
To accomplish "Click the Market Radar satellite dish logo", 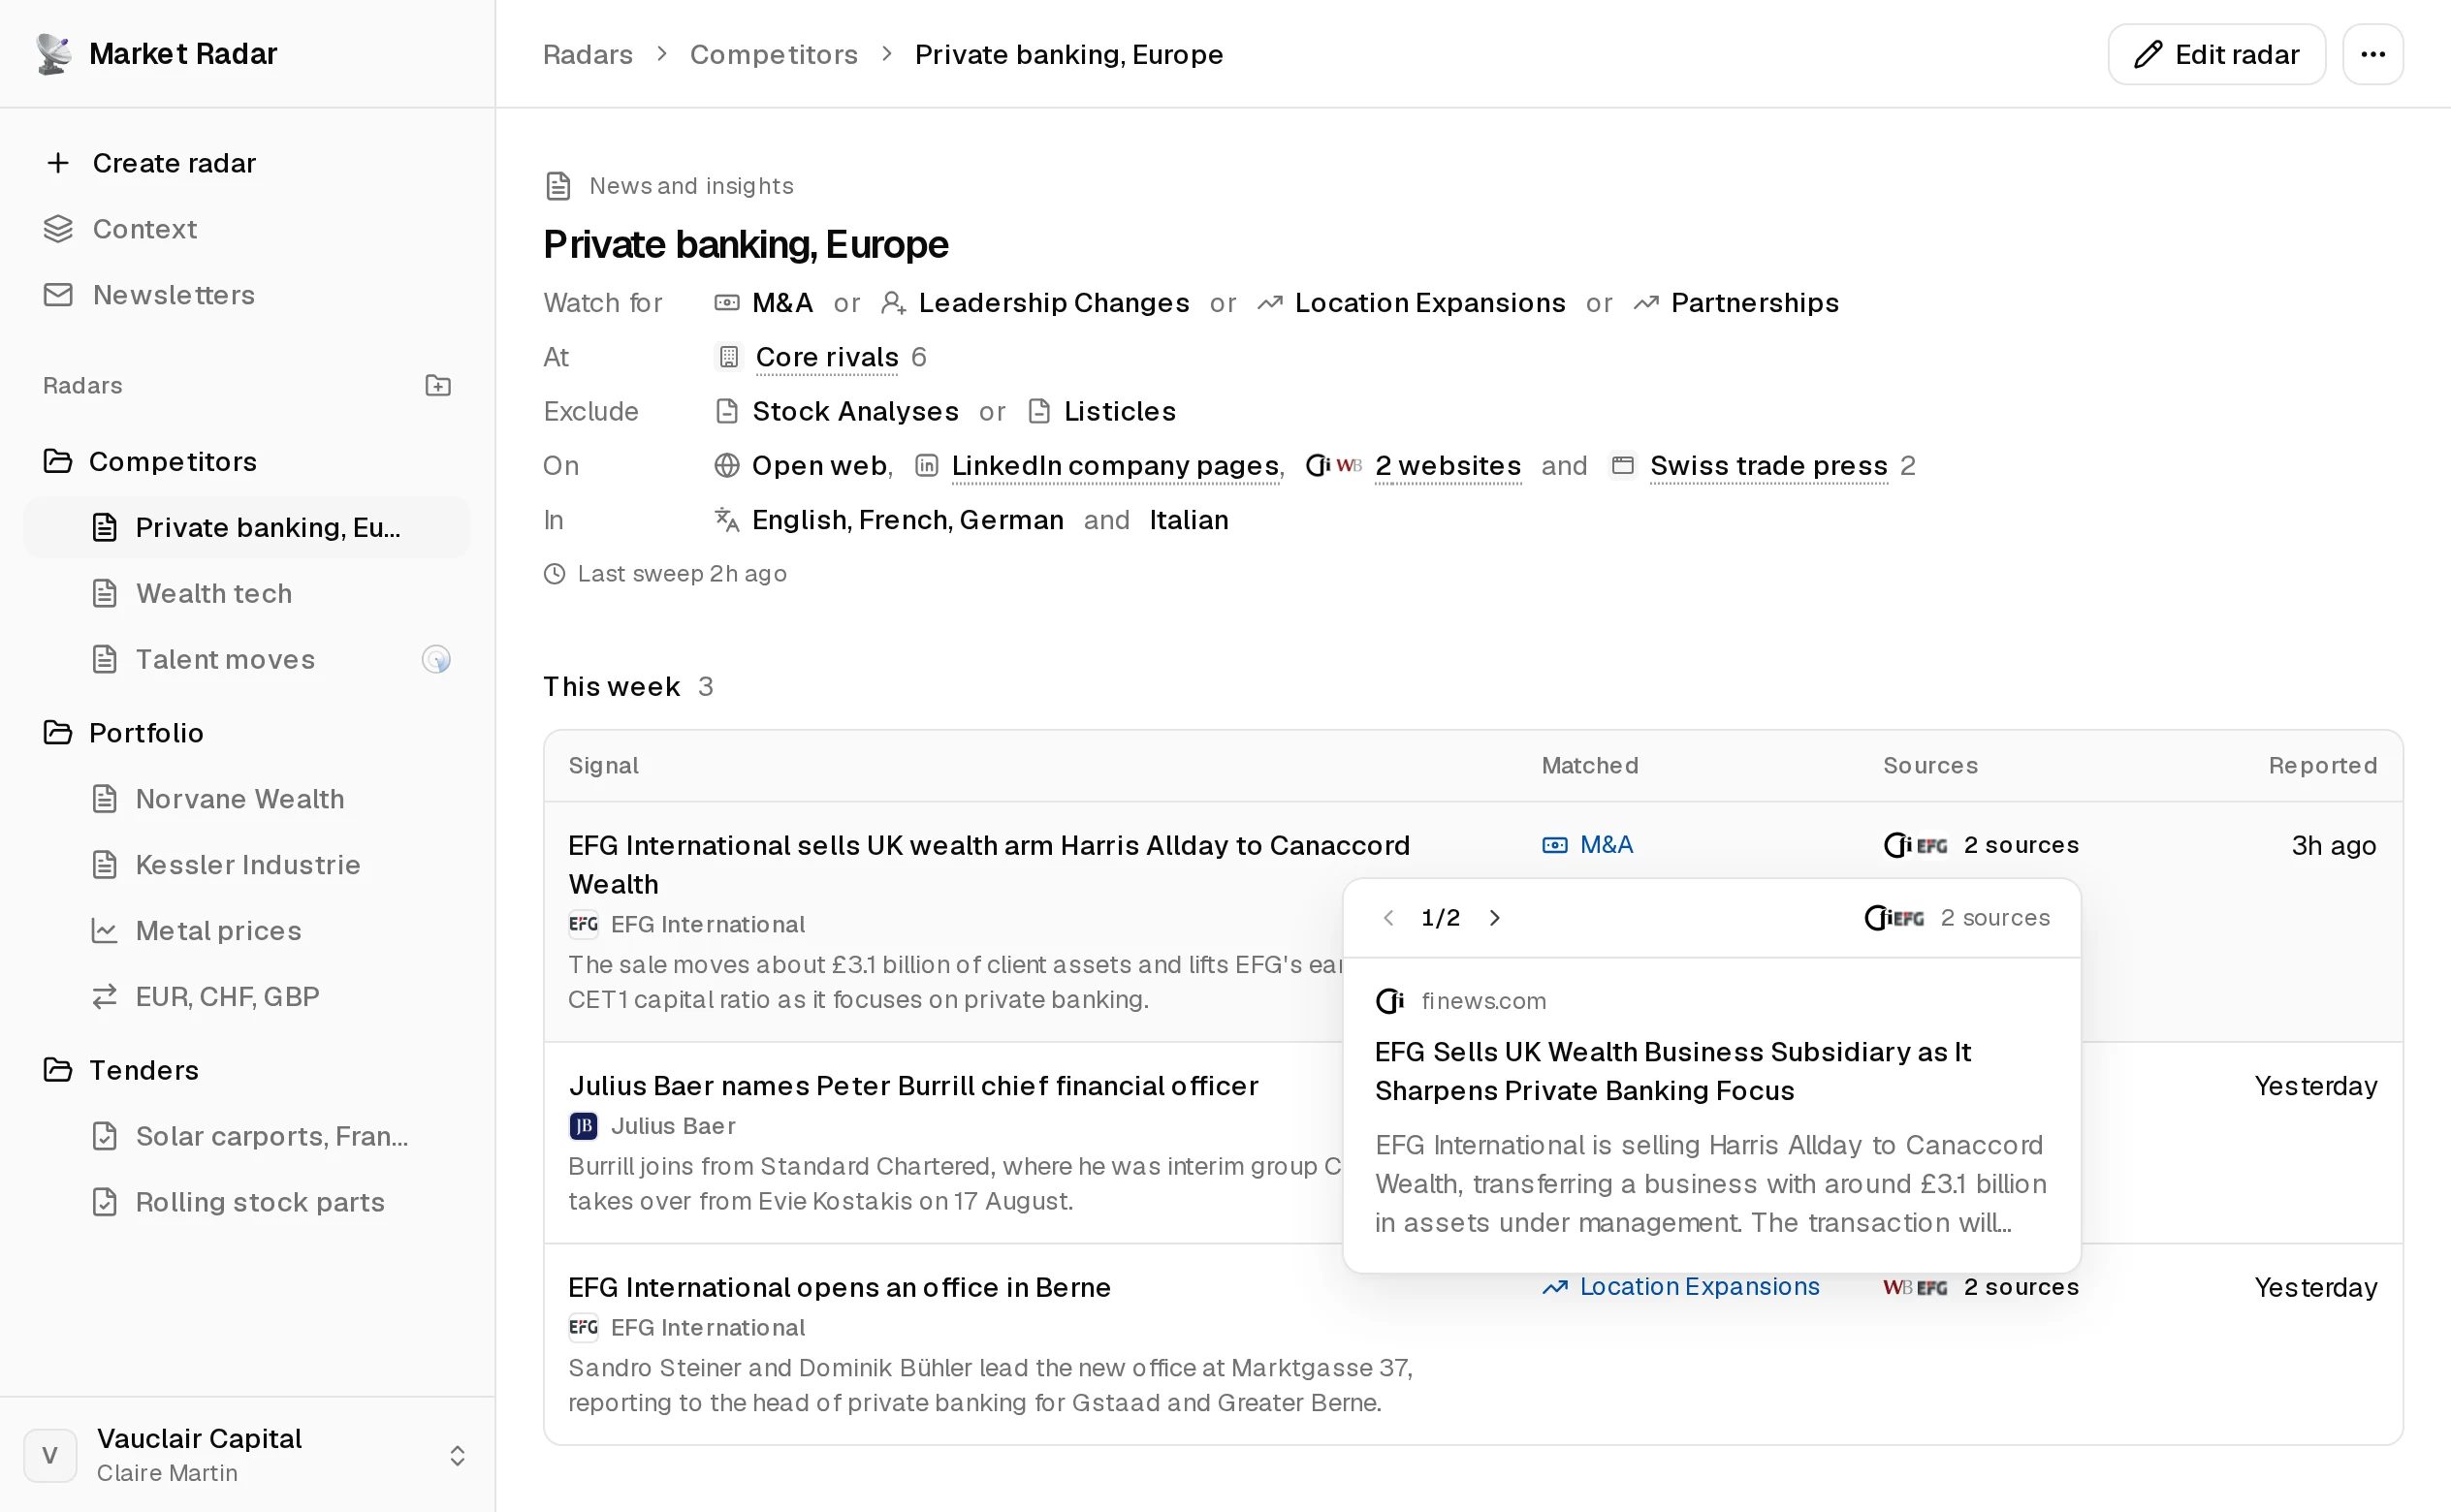I will coord(54,54).
